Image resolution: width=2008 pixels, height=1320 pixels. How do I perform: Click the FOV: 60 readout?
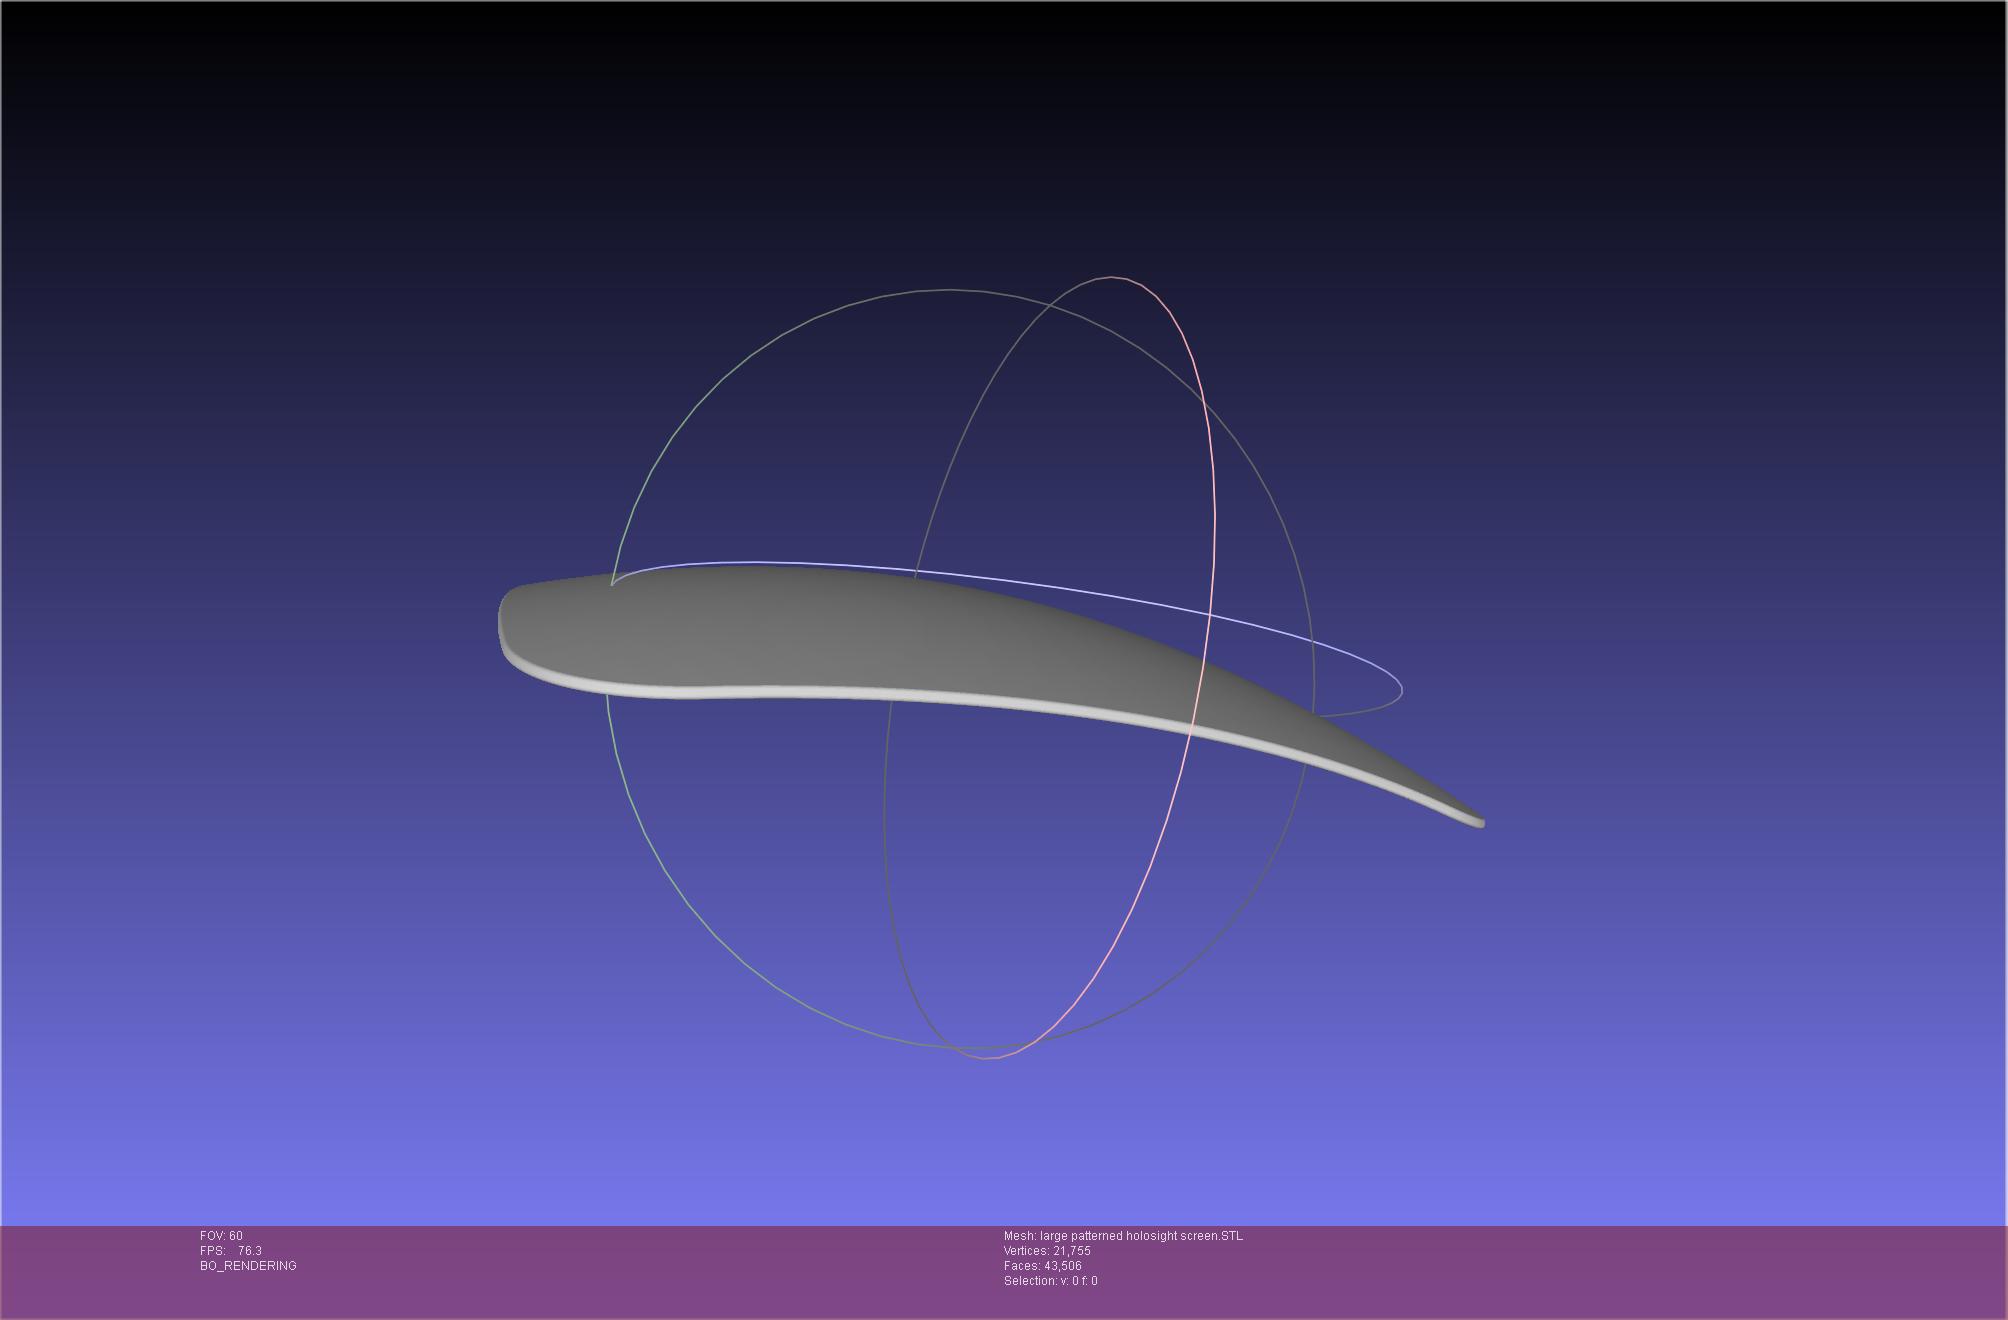221,1236
